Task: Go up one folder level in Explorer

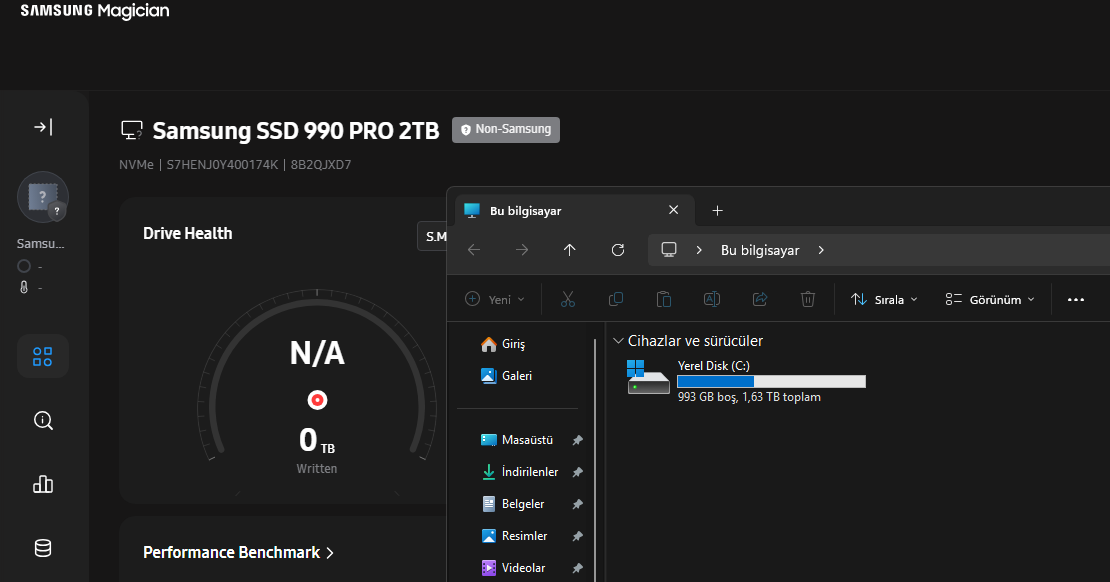Action: [569, 250]
